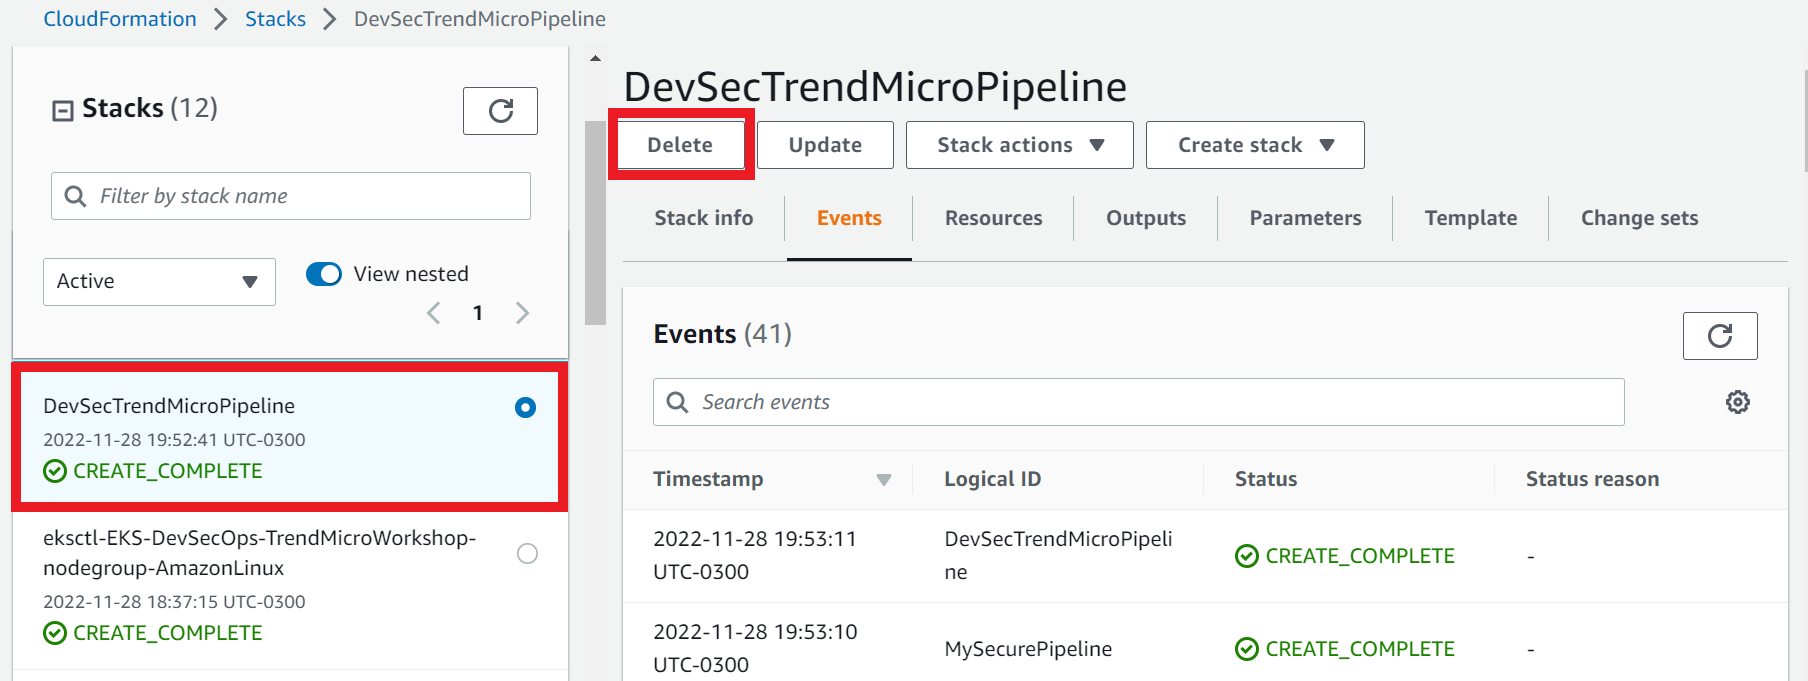Click the DevSecTrendMicroPipeline page heading
This screenshot has width=1808, height=681.
(875, 87)
